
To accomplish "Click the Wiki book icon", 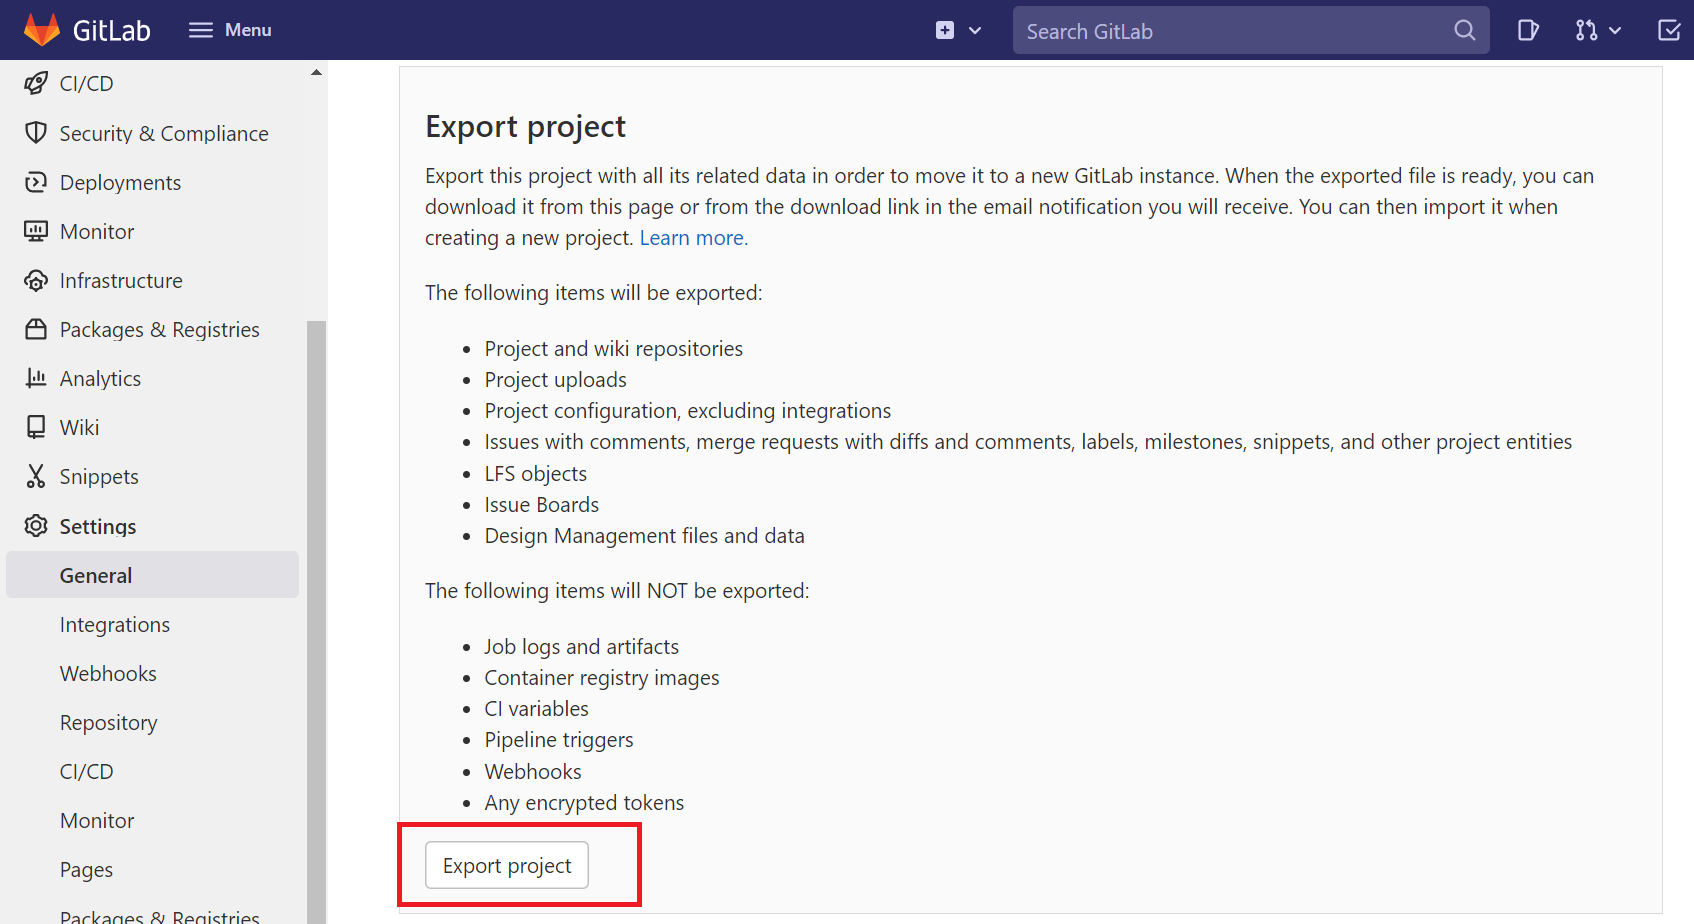I will click(x=36, y=427).
